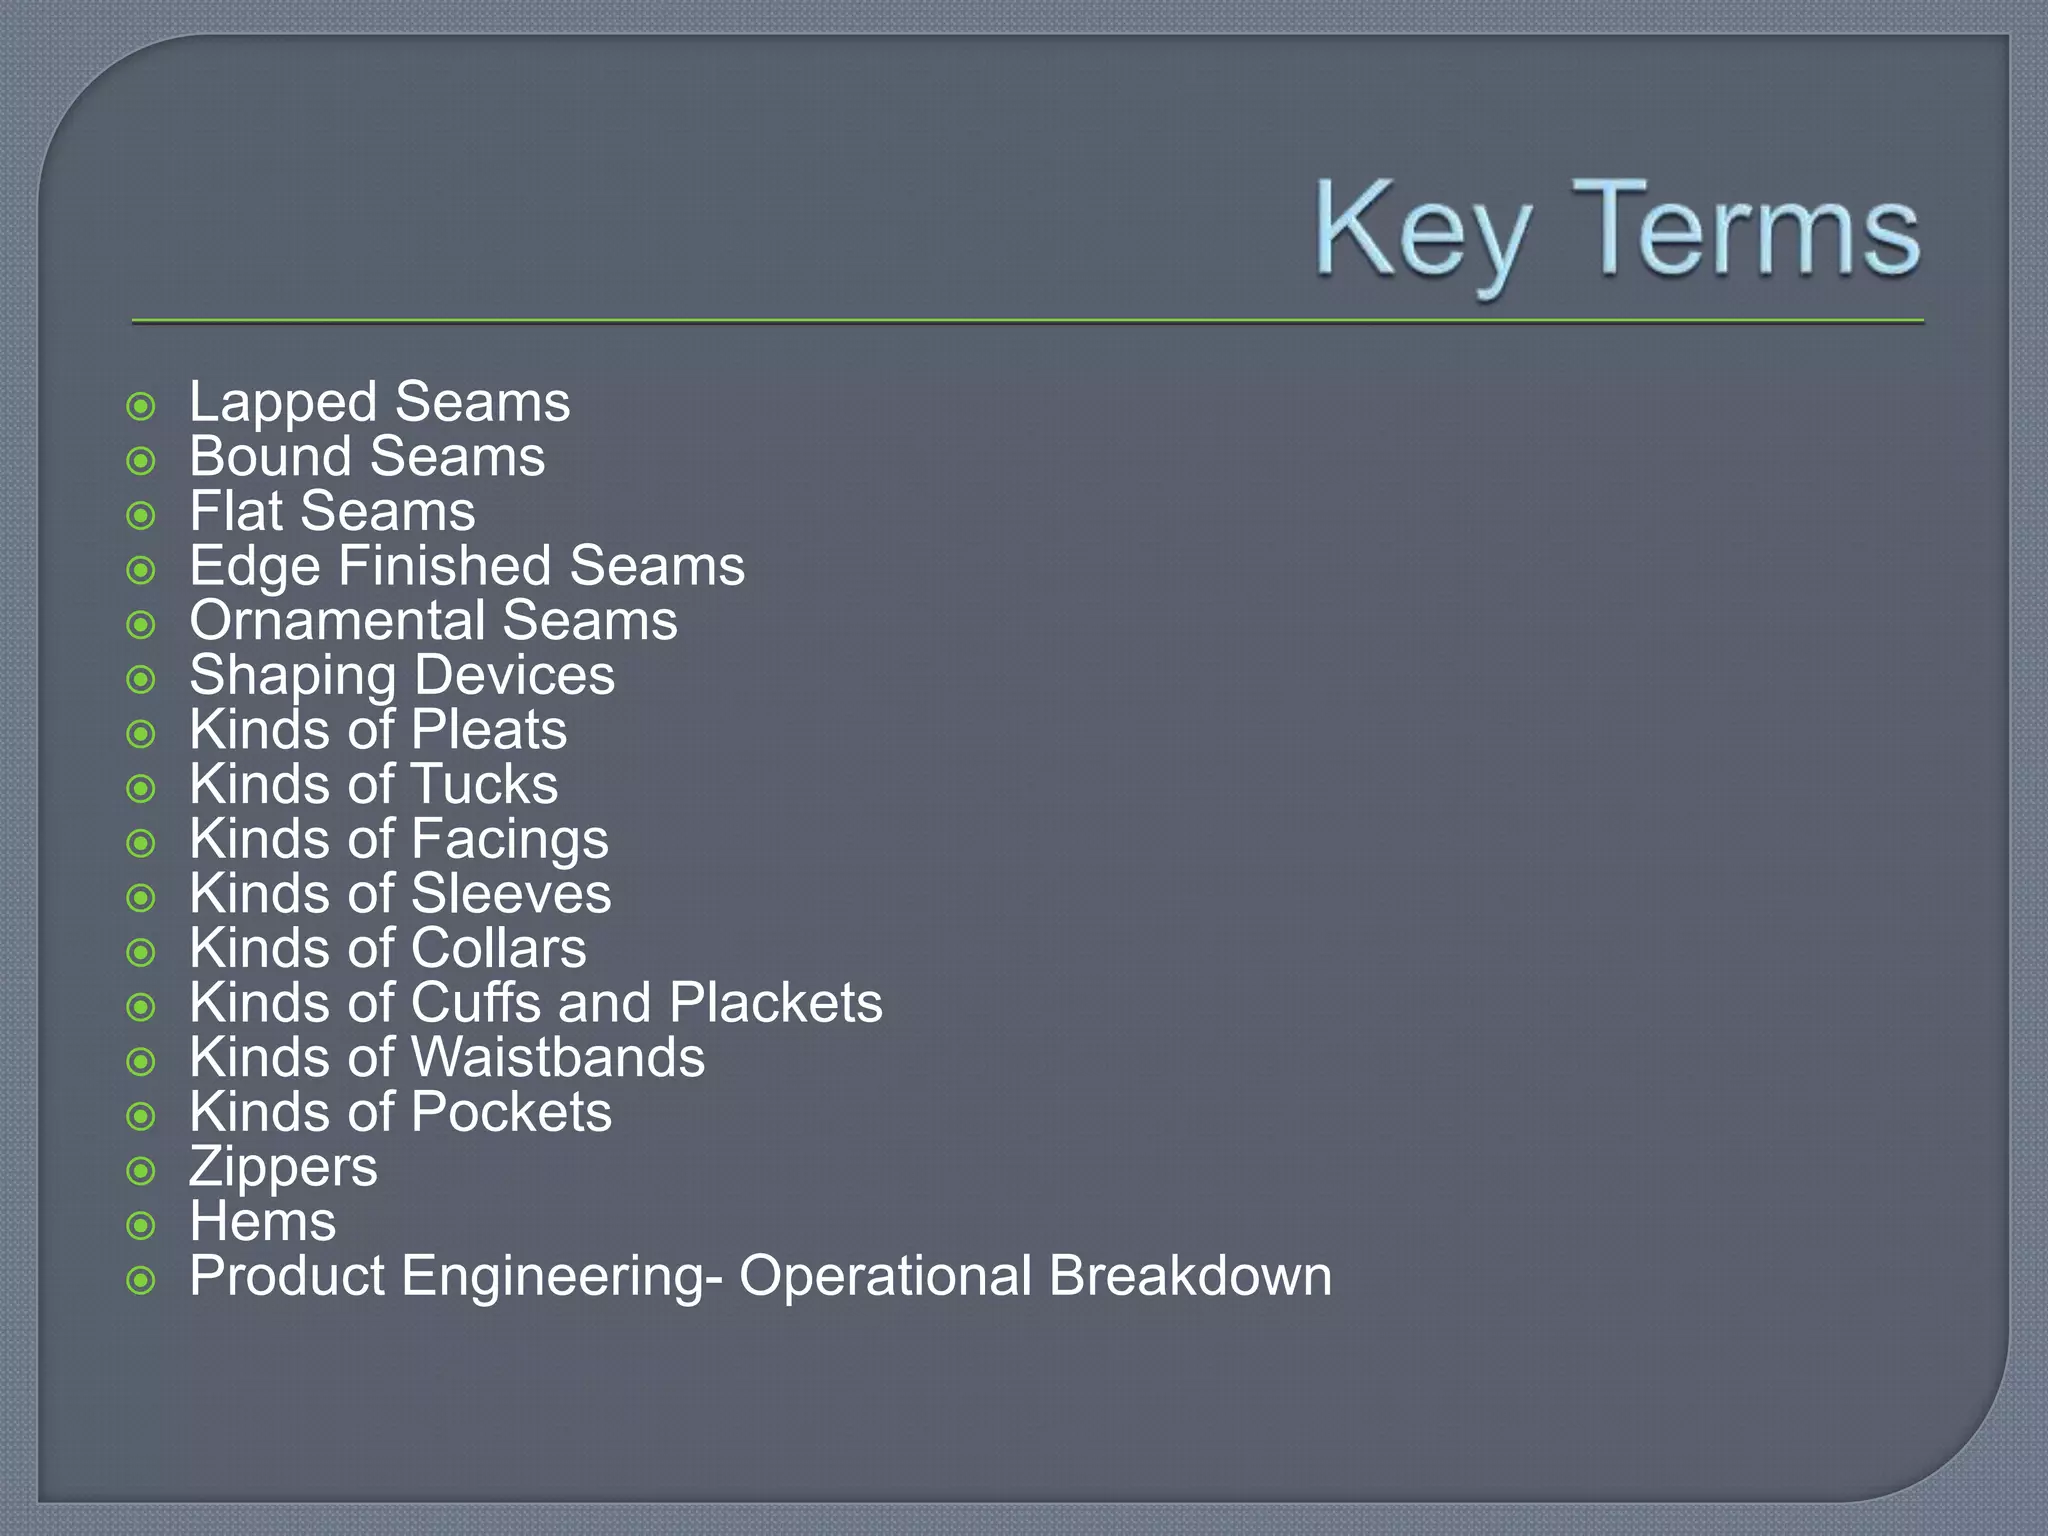
Task: Select the Kinds of Sleeves line
Action: pyautogui.click(x=400, y=893)
